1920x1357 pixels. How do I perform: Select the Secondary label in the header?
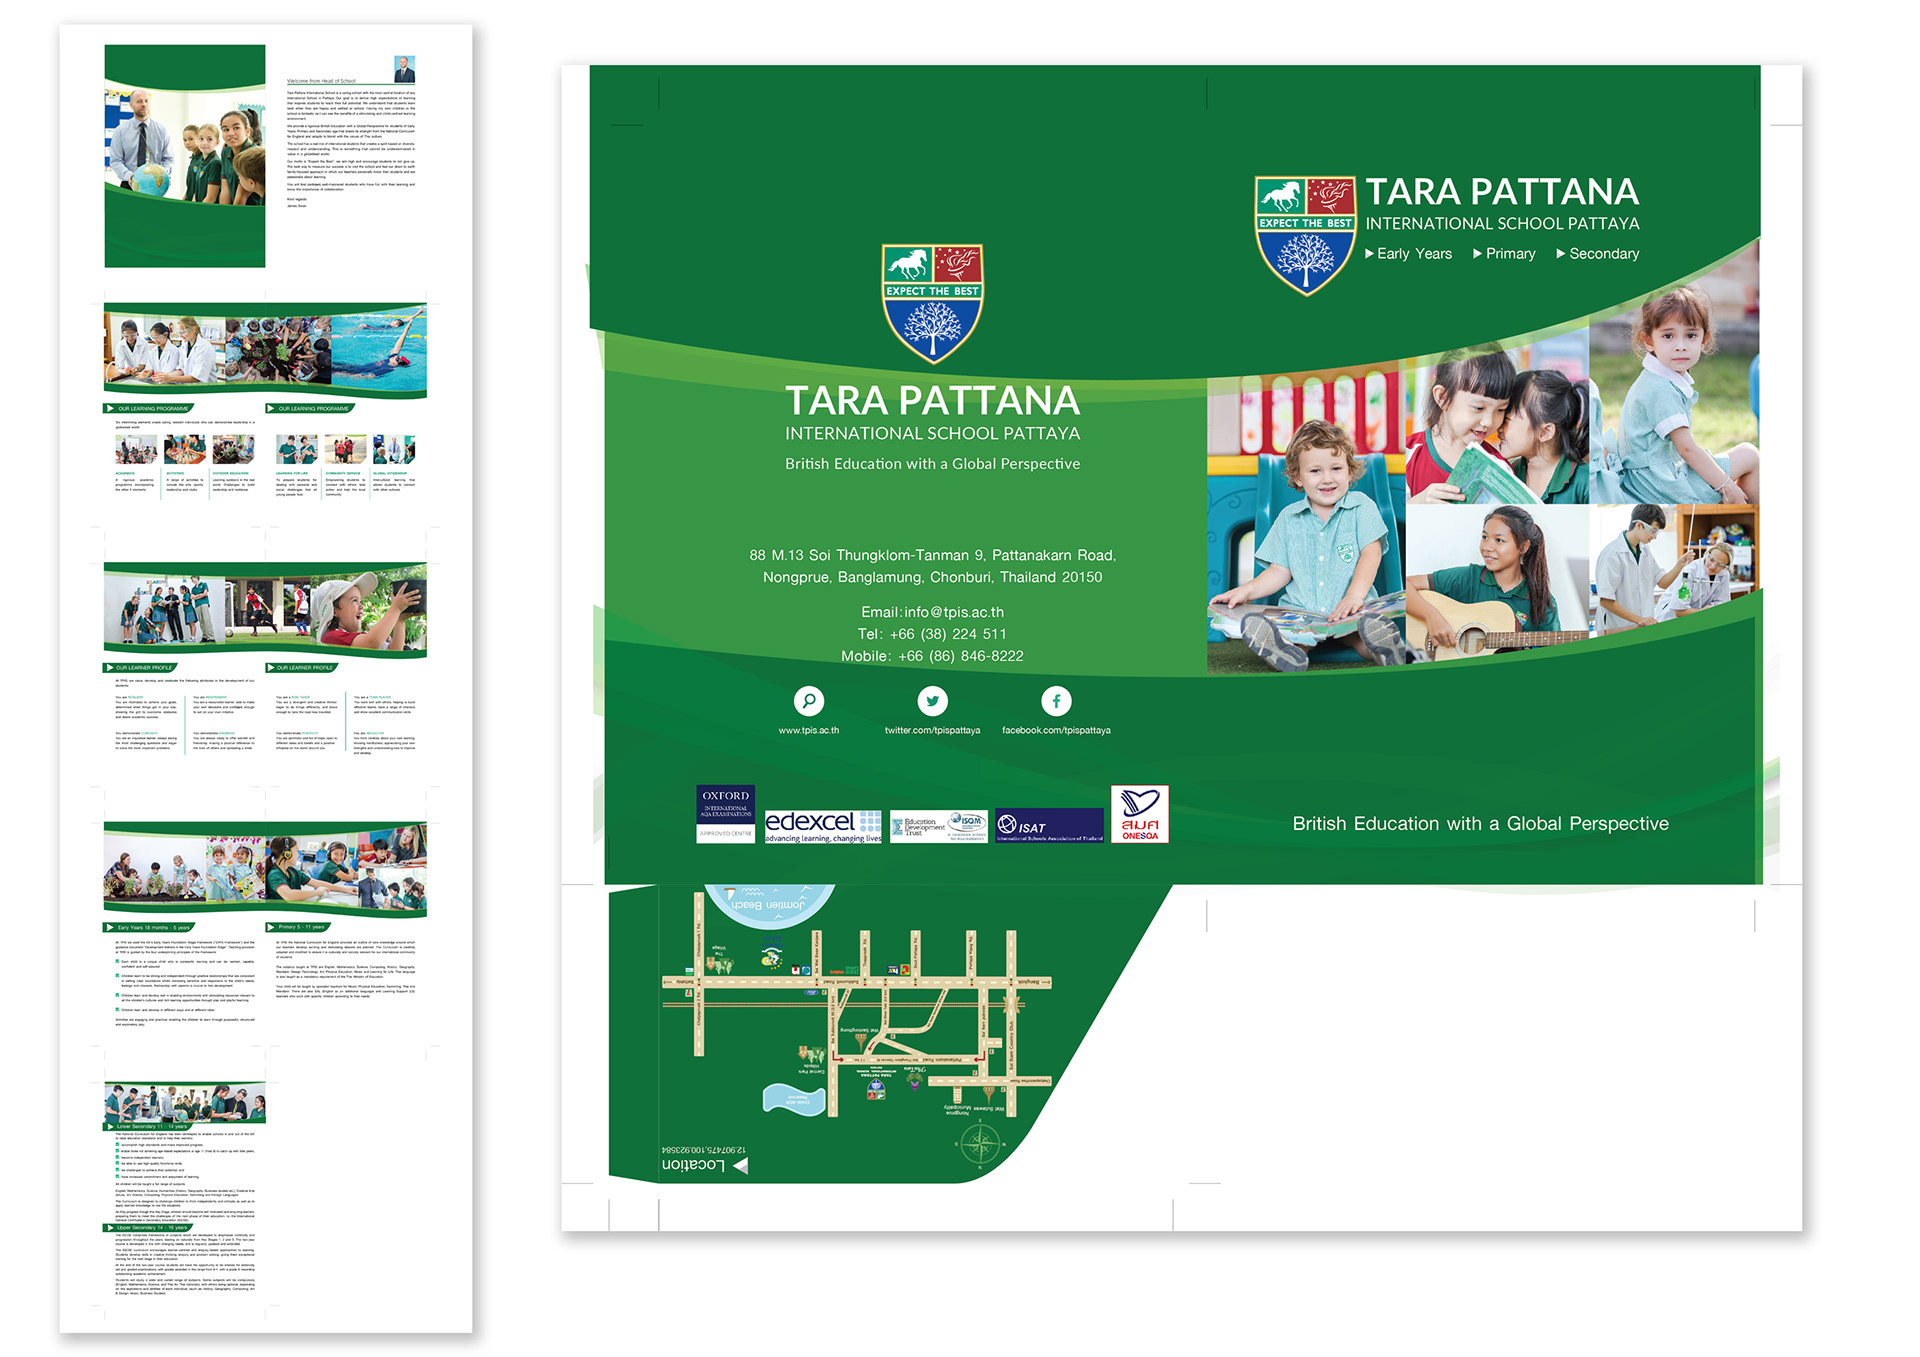coord(1604,254)
